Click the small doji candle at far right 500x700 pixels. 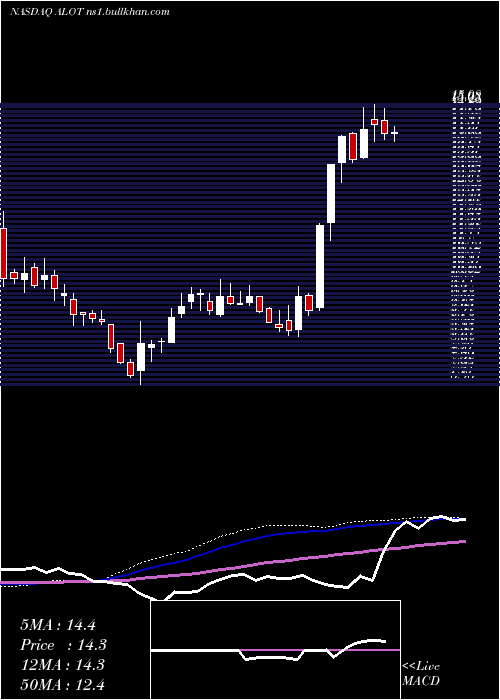click(x=394, y=133)
